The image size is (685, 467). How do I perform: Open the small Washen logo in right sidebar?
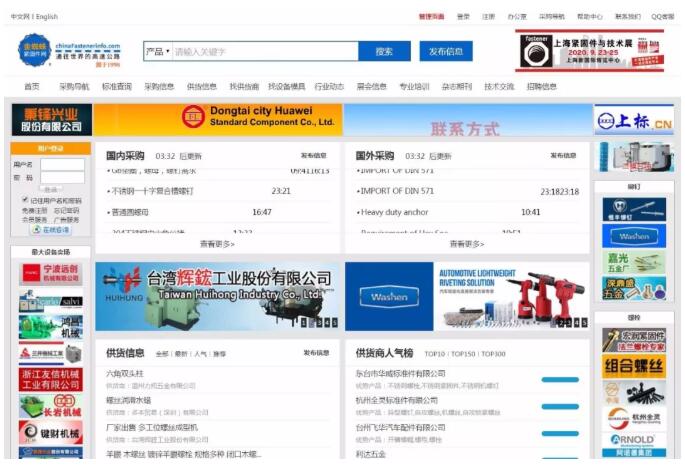[634, 236]
